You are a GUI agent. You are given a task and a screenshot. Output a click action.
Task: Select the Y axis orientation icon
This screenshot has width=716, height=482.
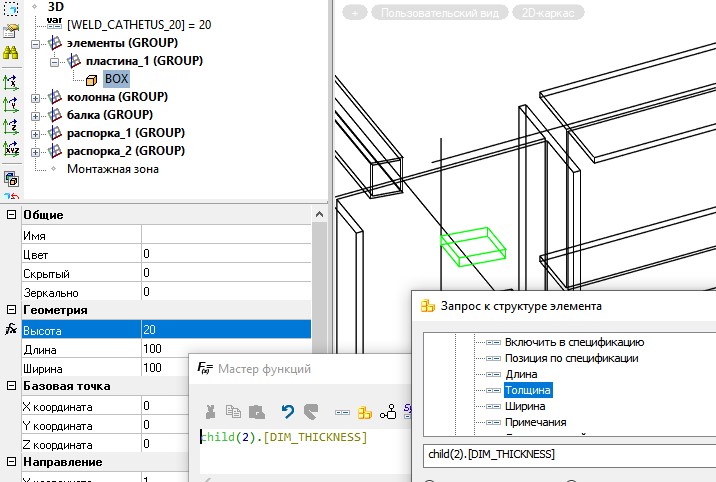point(11,104)
